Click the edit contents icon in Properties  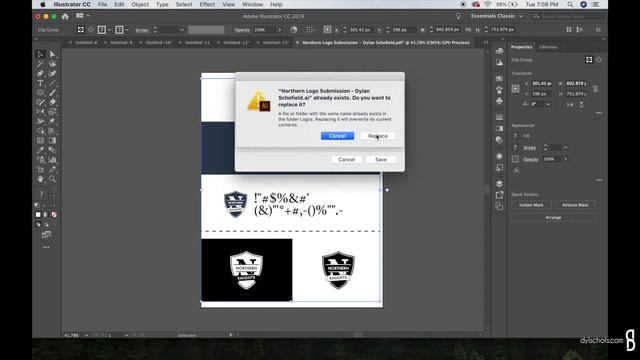tap(599, 60)
